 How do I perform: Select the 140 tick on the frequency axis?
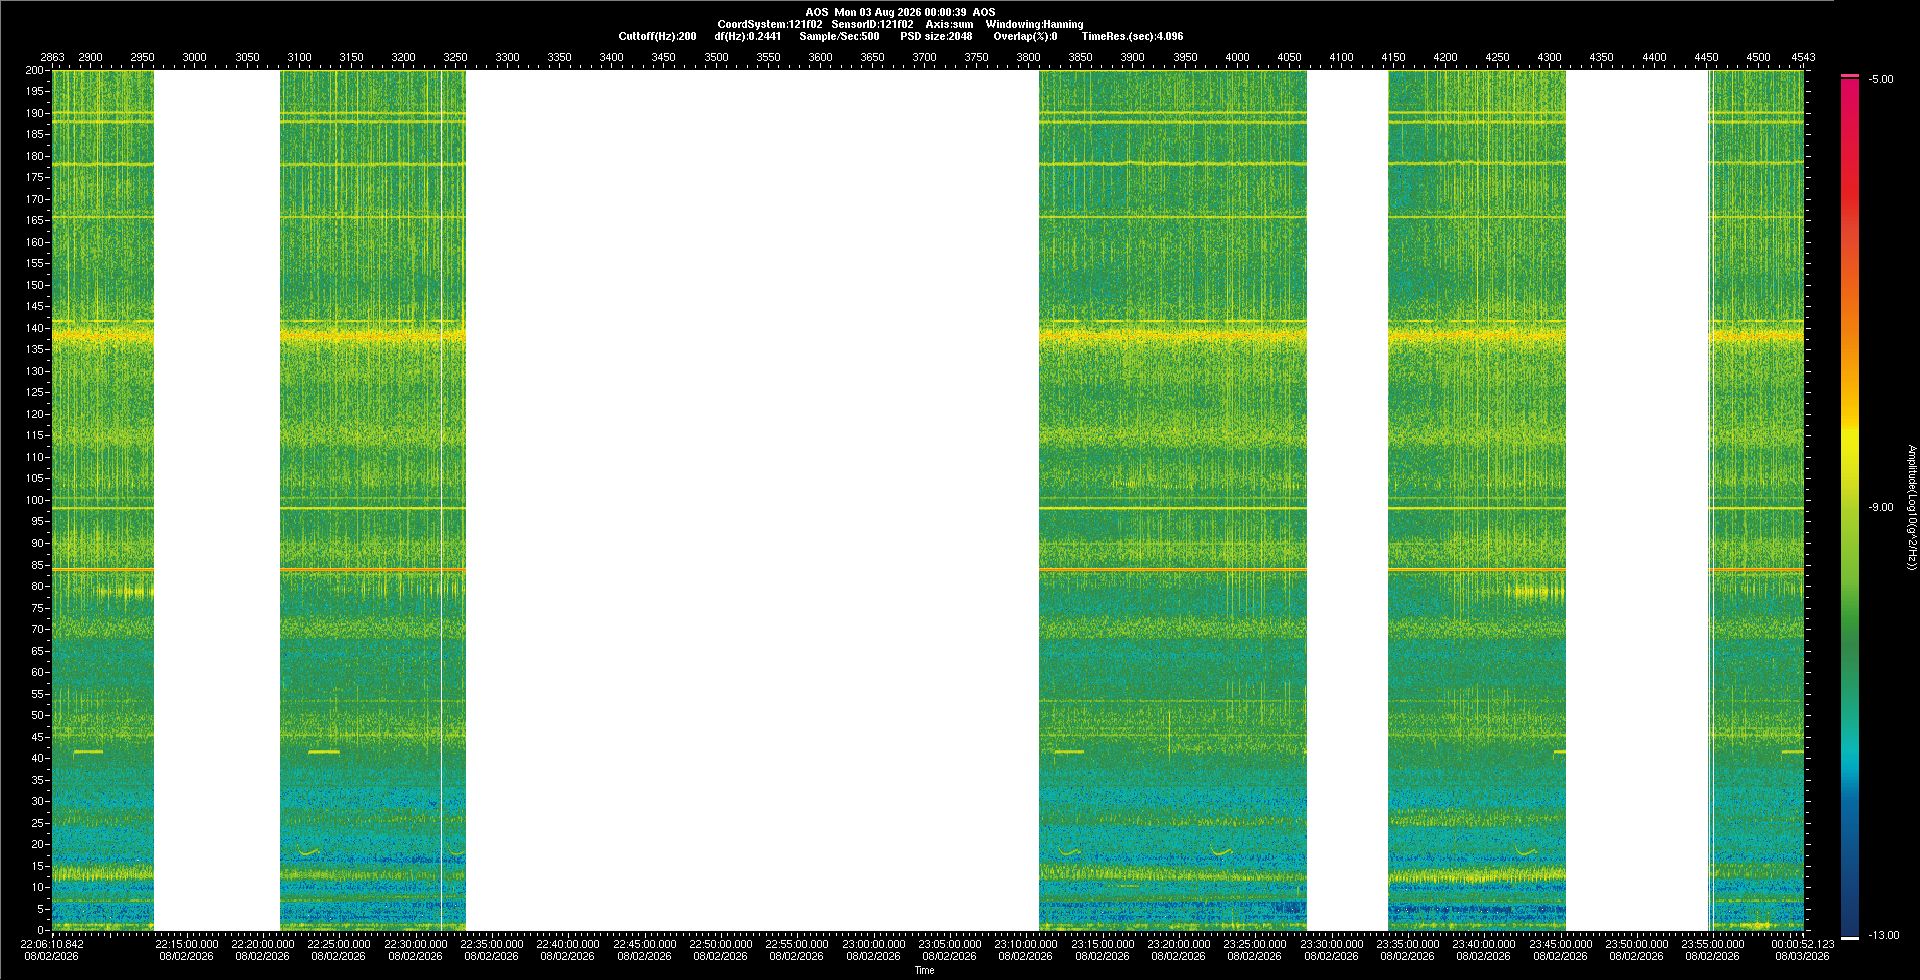(35, 328)
